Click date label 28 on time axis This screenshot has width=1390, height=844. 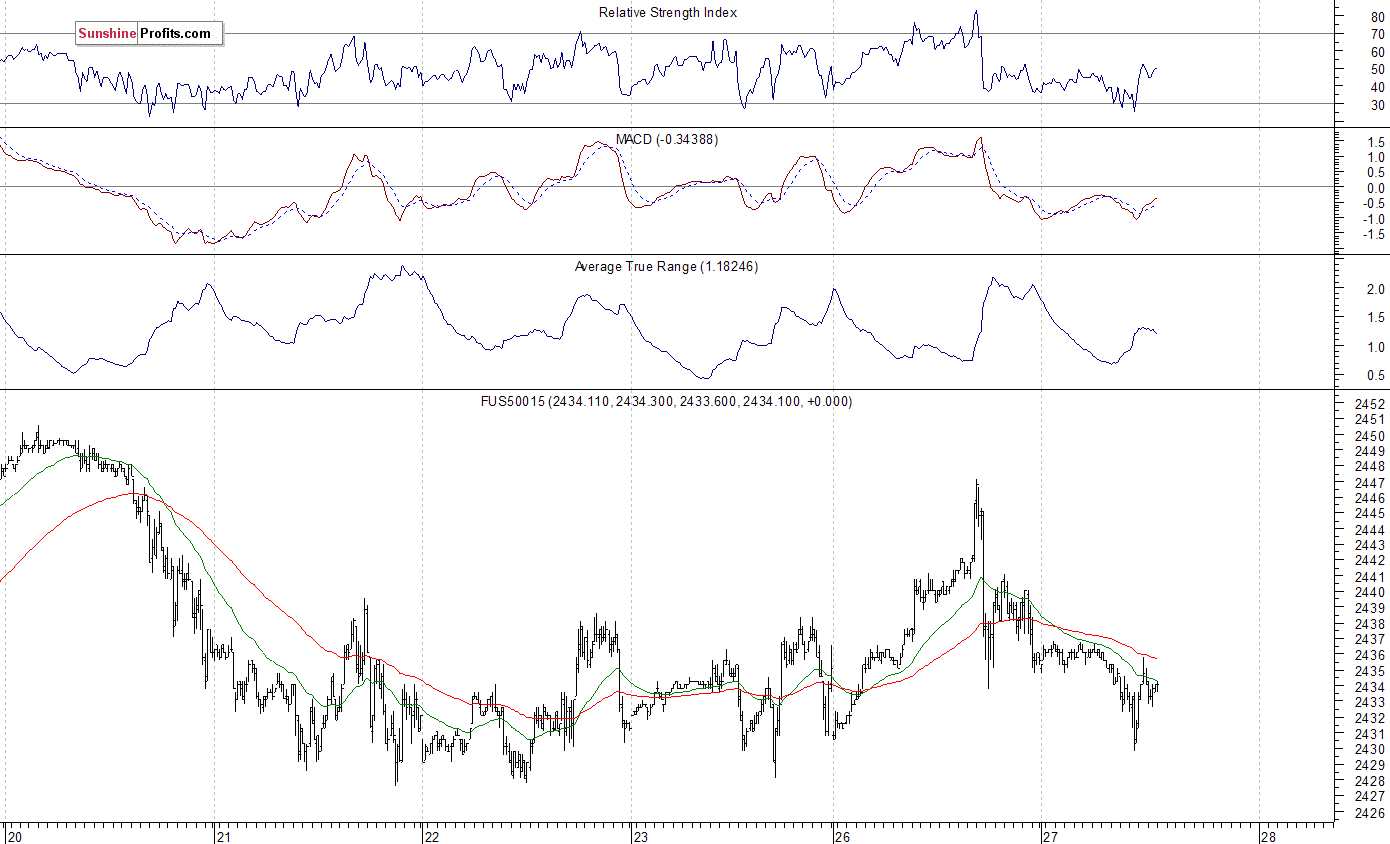(x=1268, y=836)
